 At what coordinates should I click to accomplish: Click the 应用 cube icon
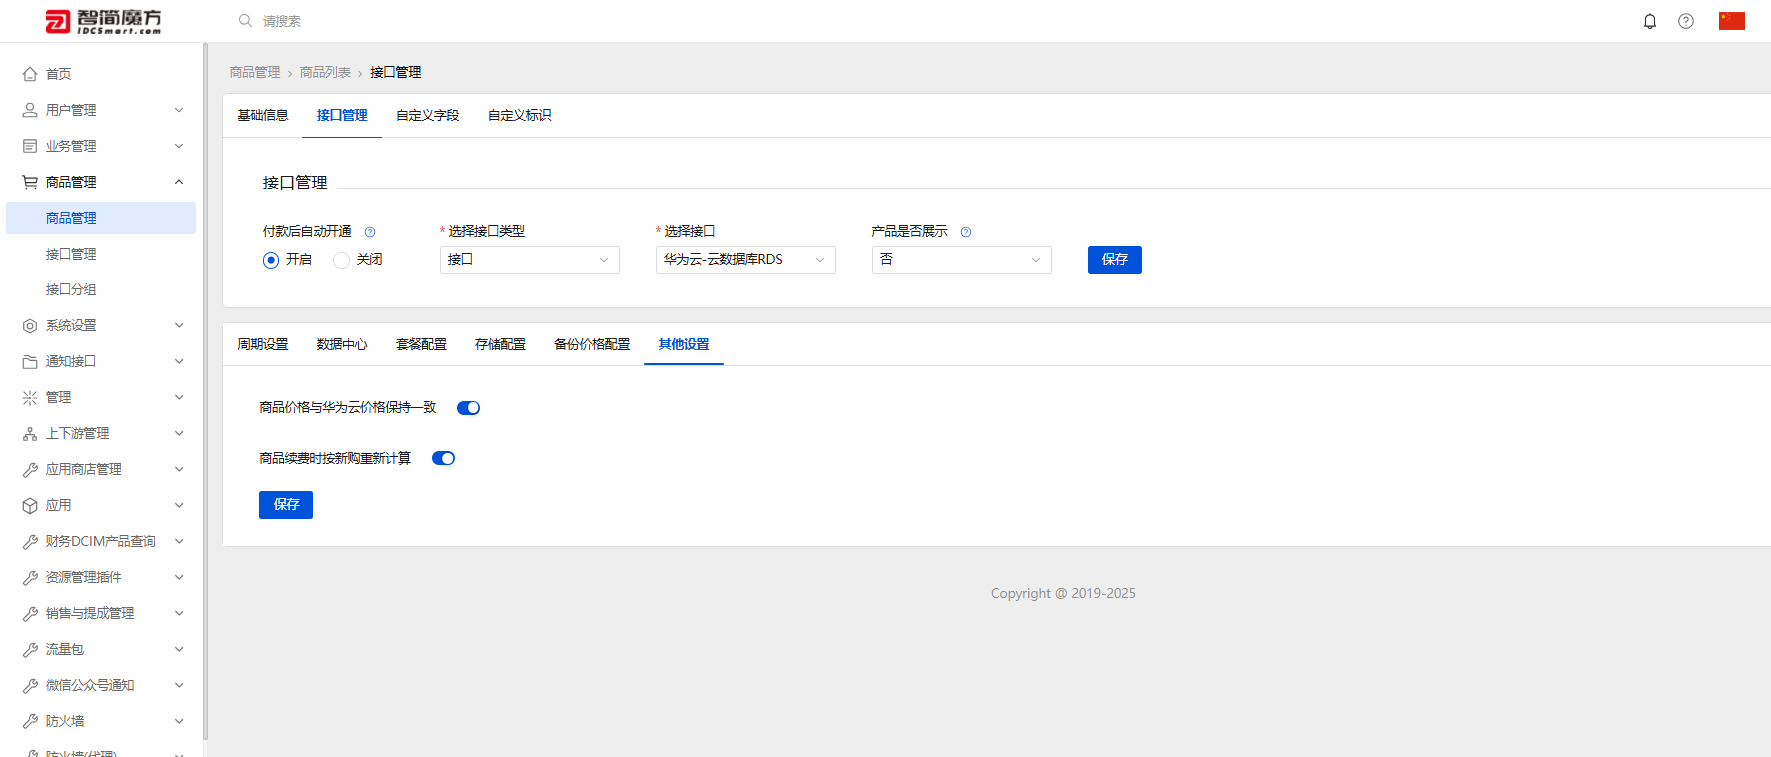(x=30, y=506)
